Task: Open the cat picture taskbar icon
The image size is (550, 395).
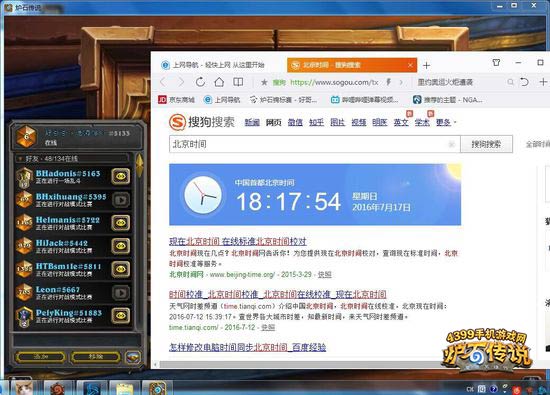Action: pos(24,388)
